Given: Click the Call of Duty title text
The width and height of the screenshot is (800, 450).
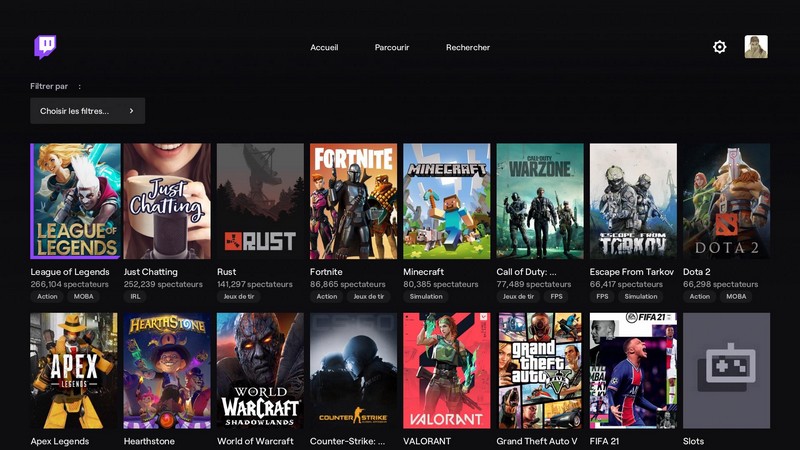Looking at the screenshot, I should tap(527, 272).
